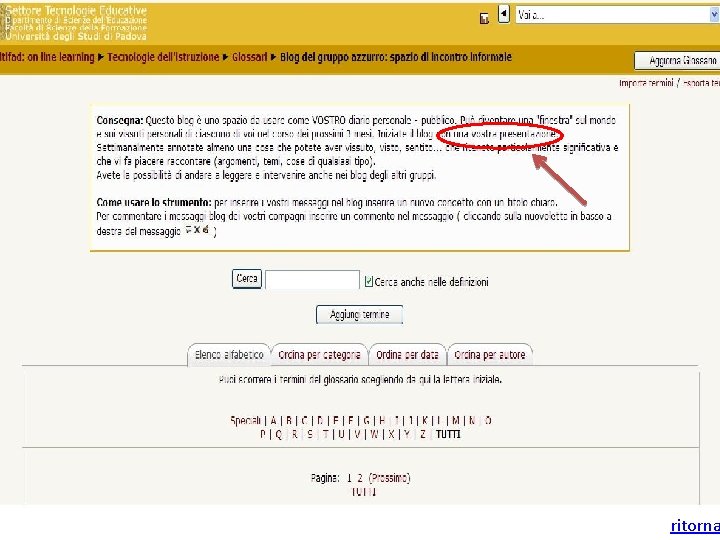Click the 'Importa termini' link
Viewport: 720px width, 540px height.
(646, 83)
